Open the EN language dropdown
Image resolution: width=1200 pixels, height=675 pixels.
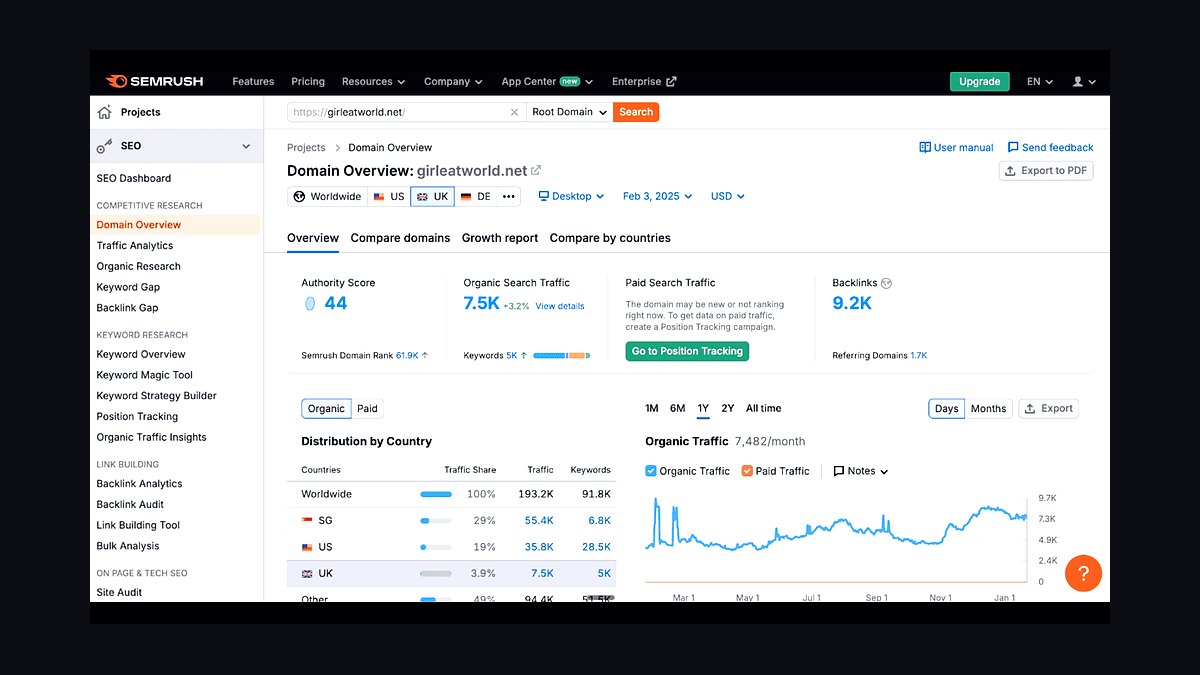coord(1040,81)
